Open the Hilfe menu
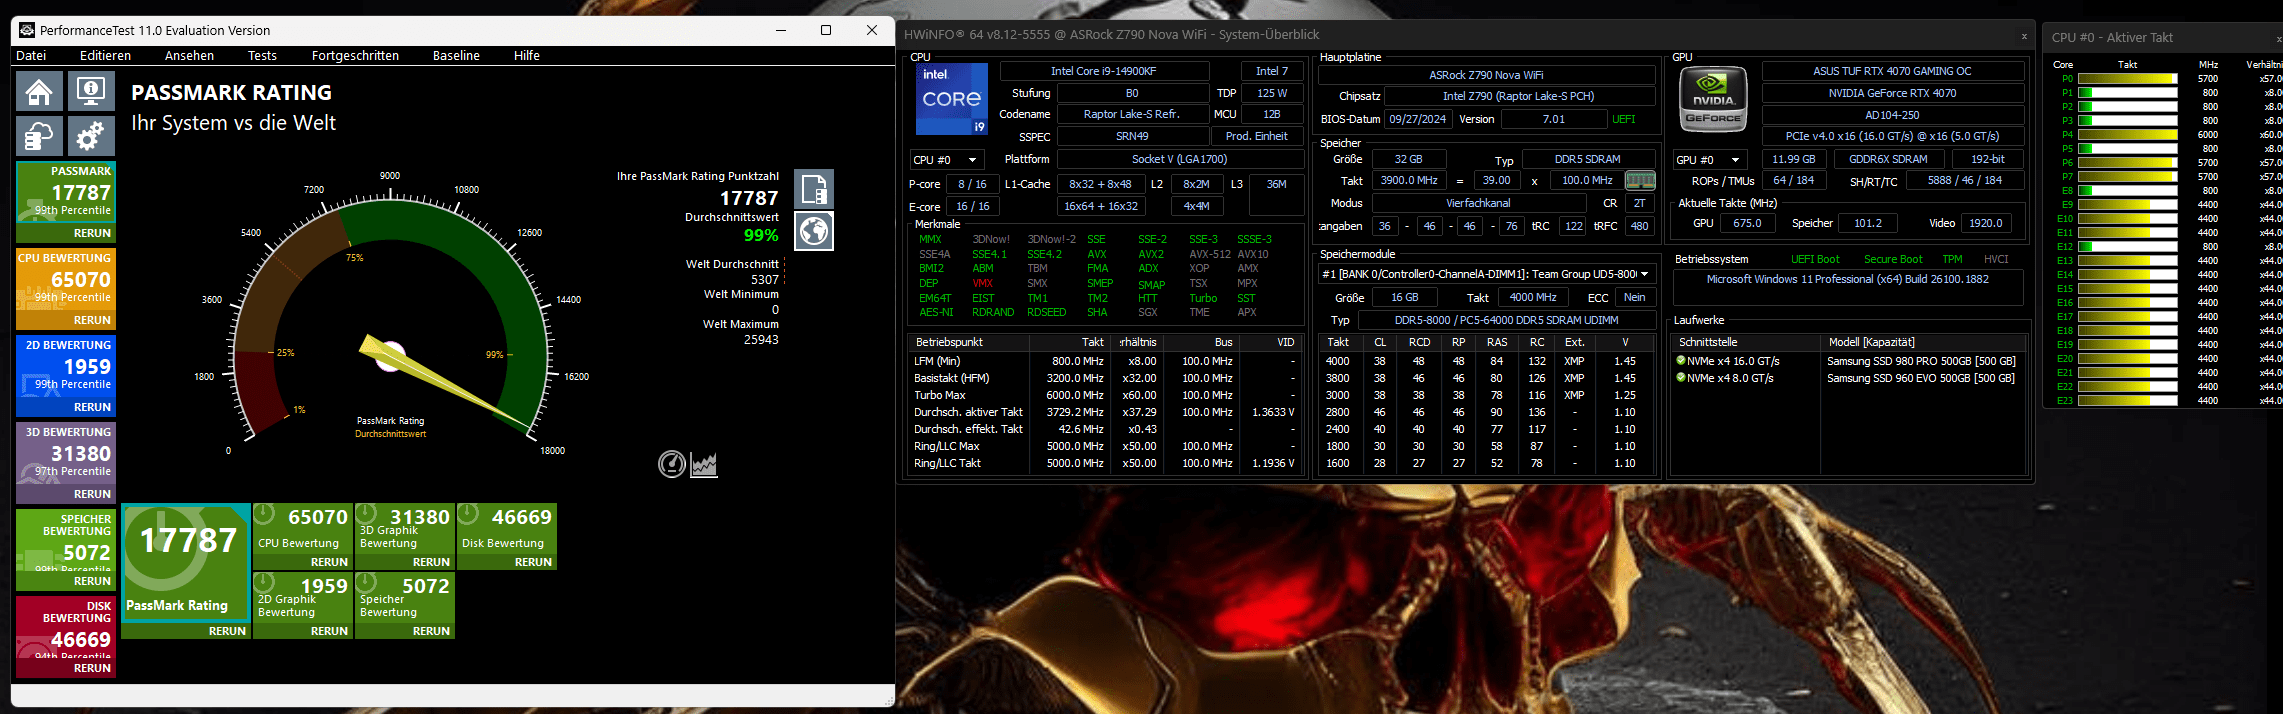 pyautogui.click(x=527, y=56)
